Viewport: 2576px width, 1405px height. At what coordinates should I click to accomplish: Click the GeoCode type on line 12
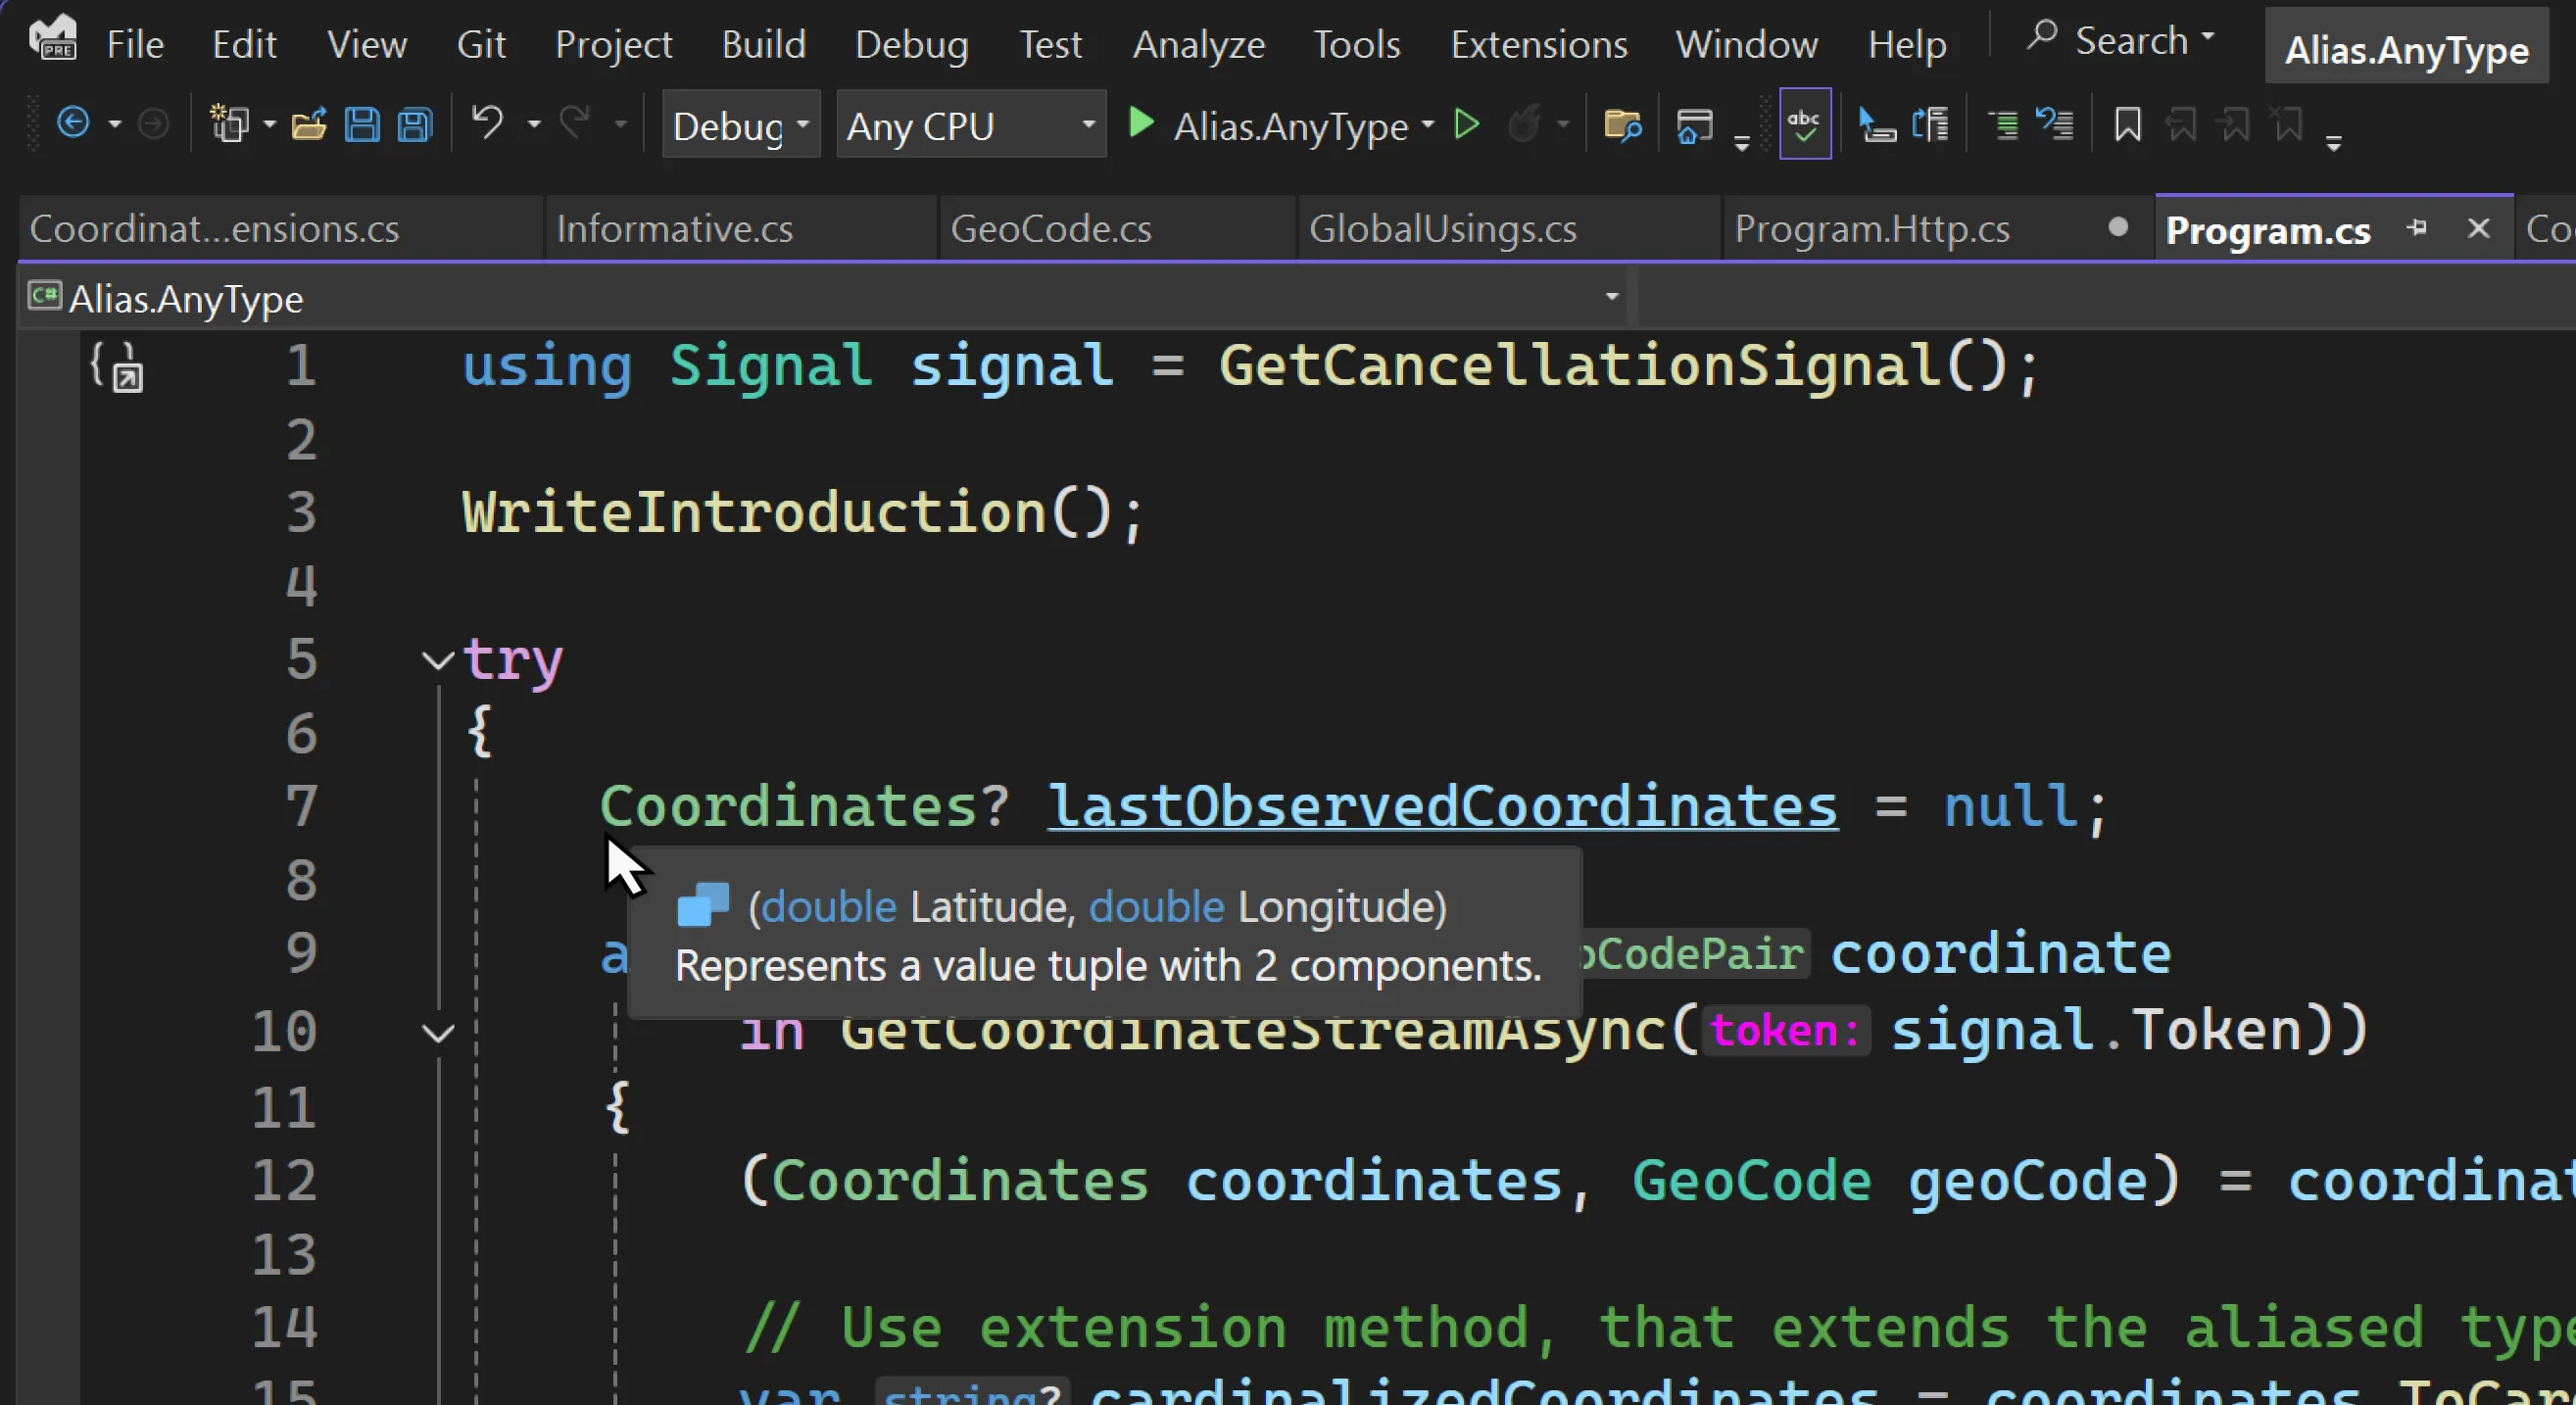tap(1751, 1180)
